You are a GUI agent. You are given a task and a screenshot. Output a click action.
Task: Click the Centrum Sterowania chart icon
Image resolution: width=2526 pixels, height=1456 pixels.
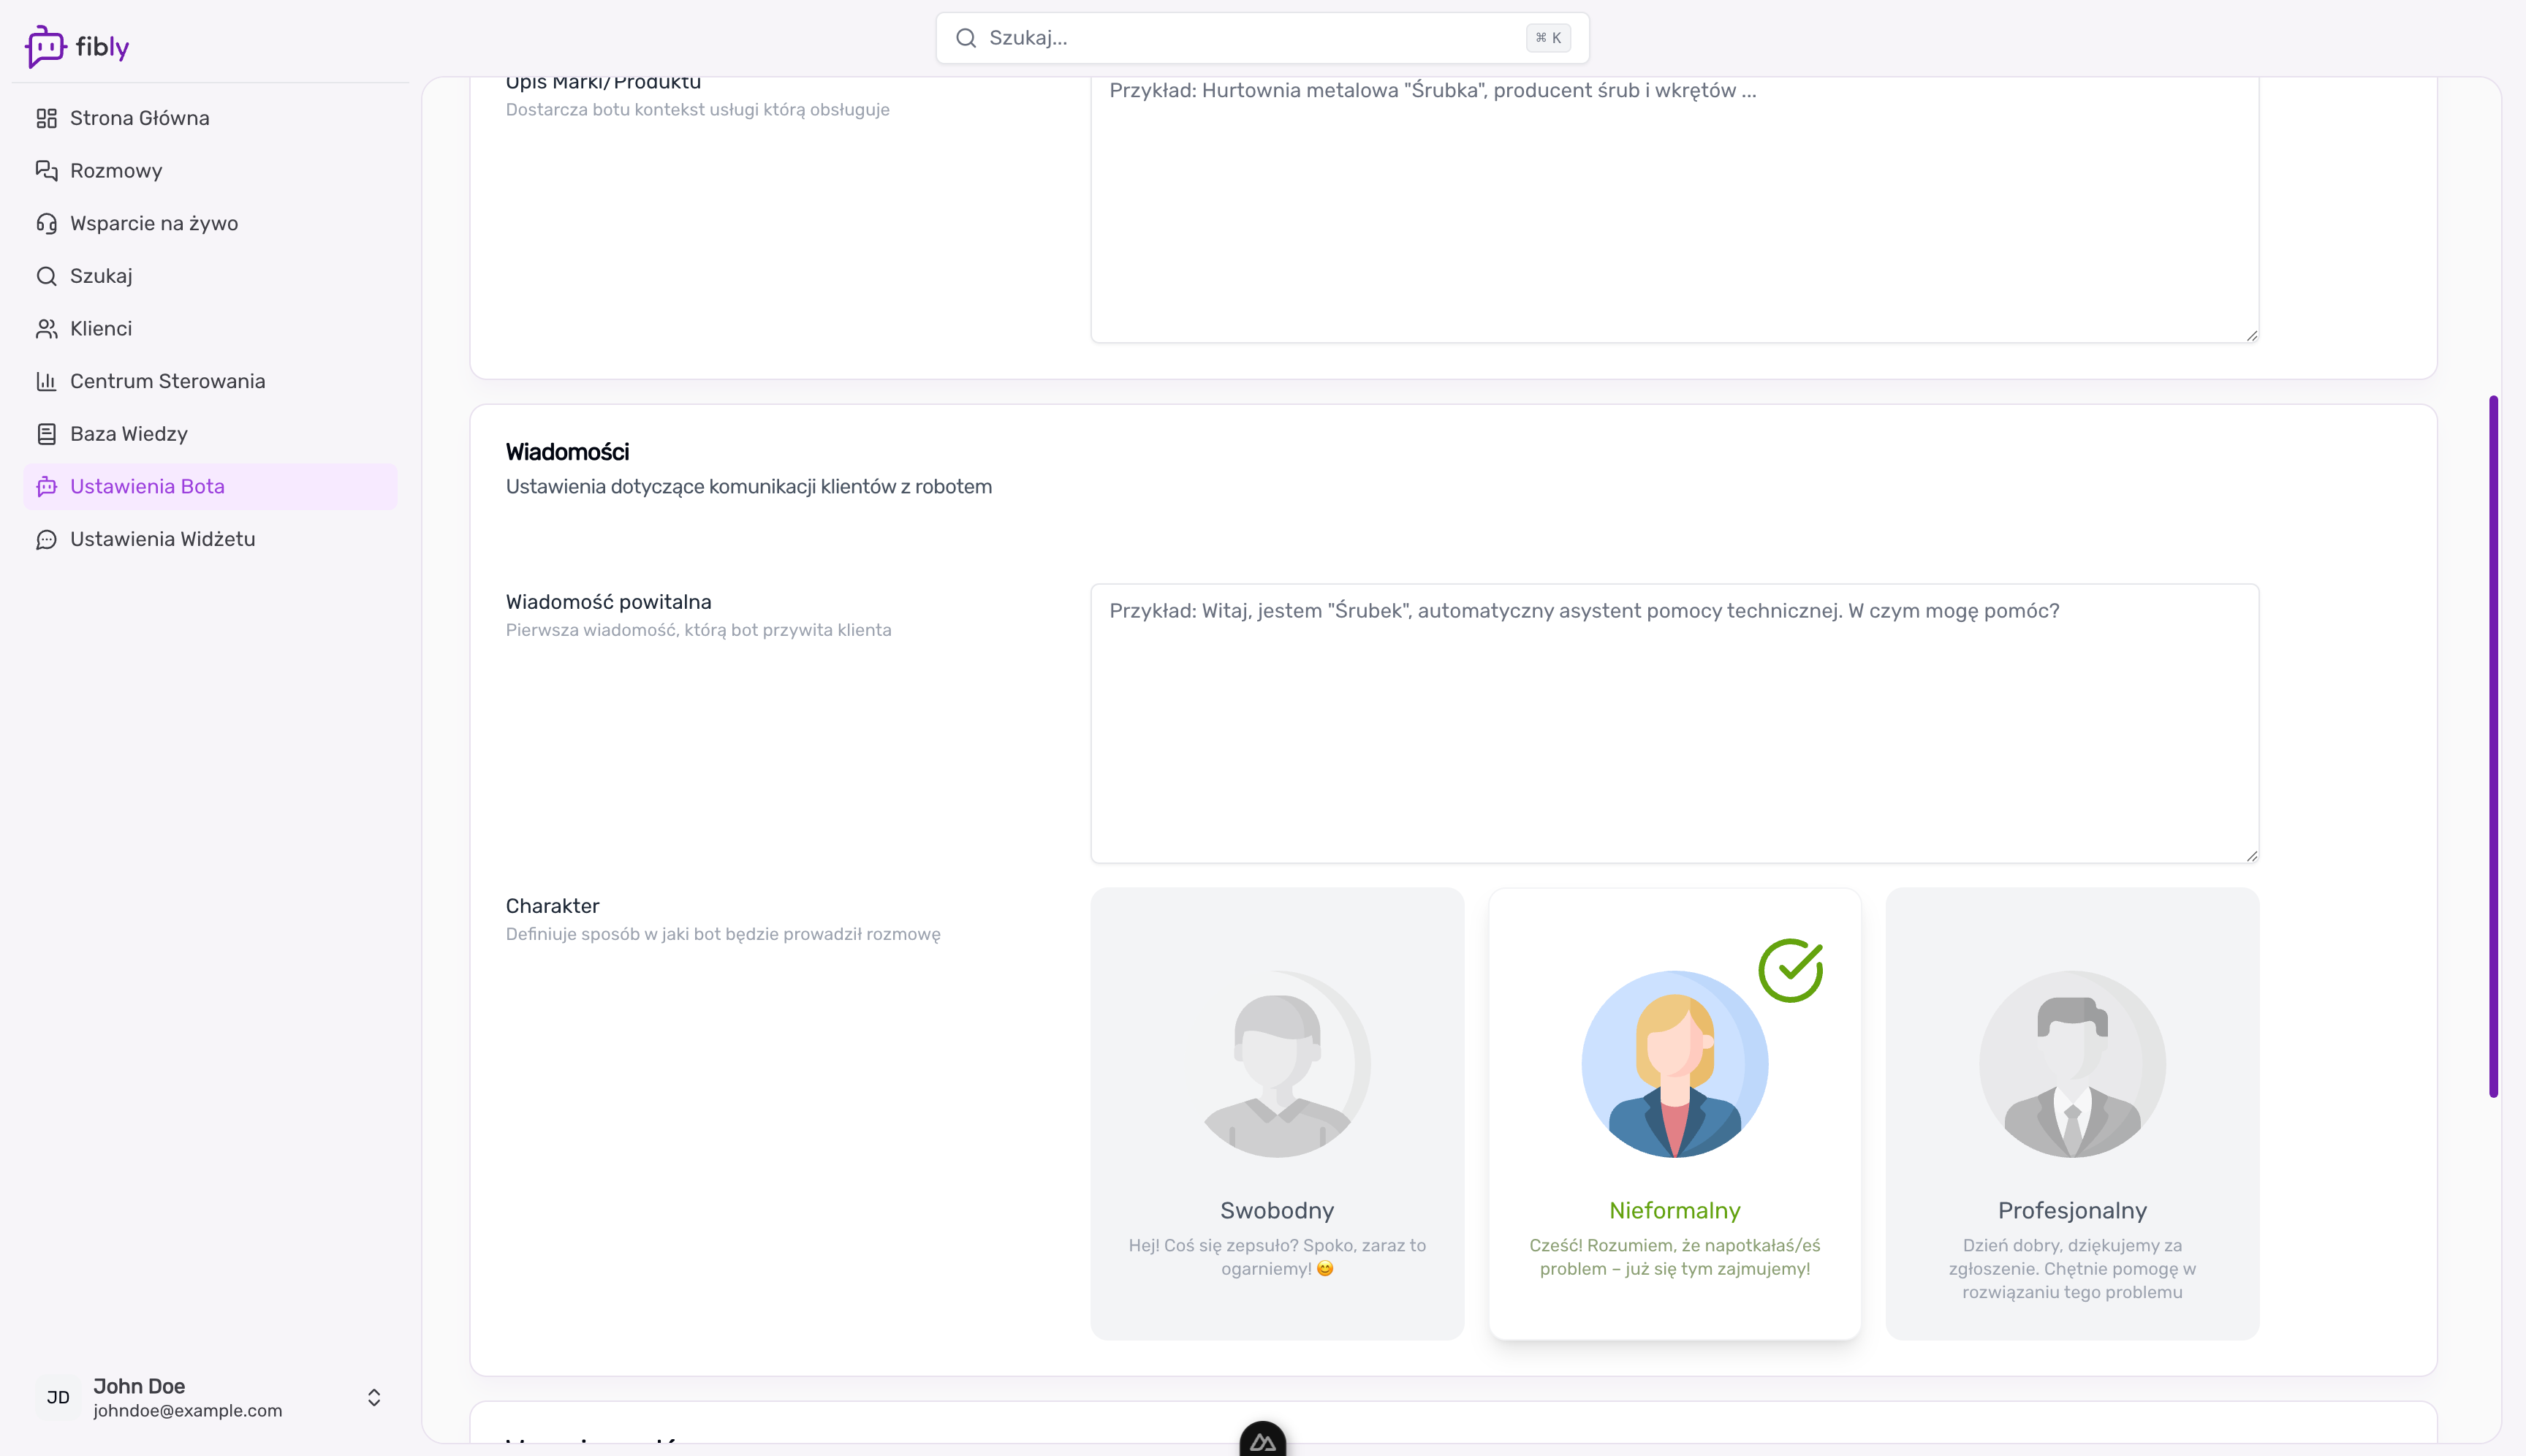[46, 381]
